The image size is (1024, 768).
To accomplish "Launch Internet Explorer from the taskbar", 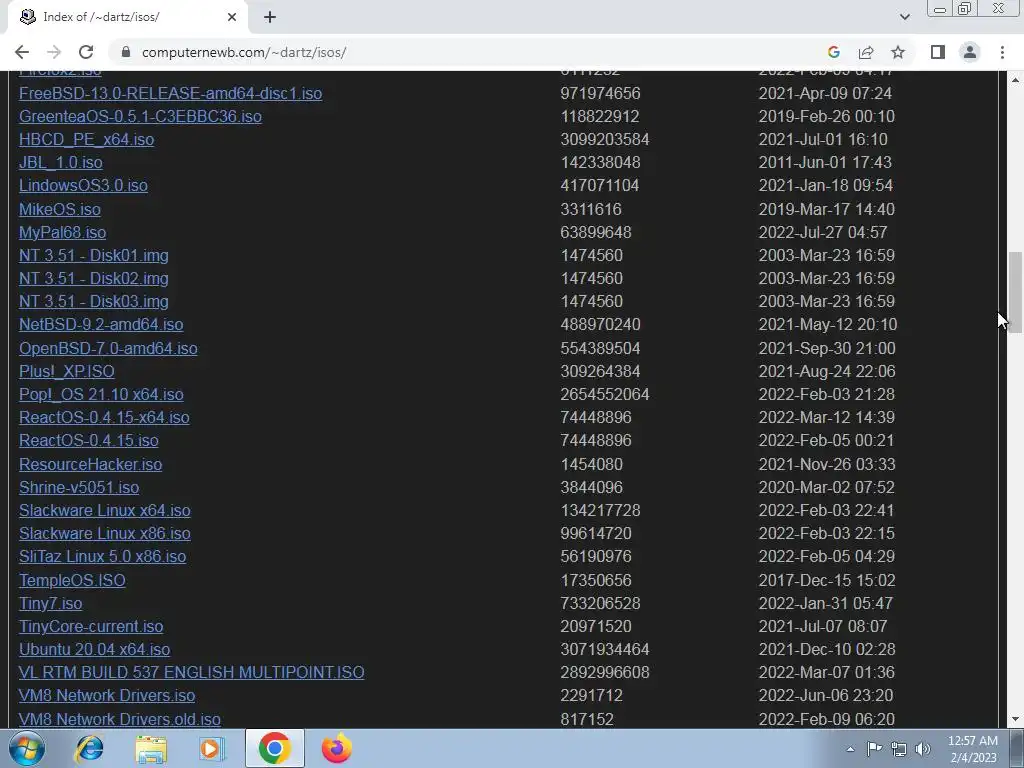I will click(89, 748).
